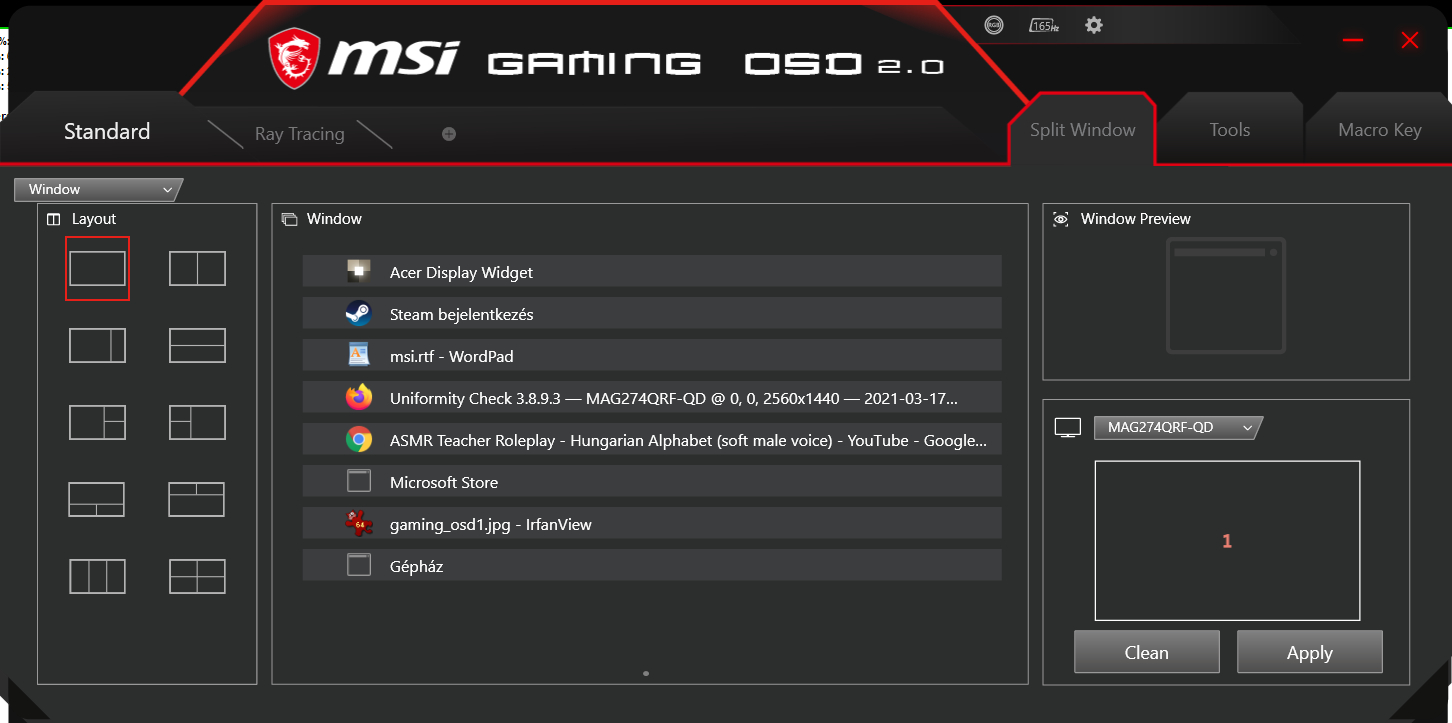Viewport: 1452px width, 723px height.
Task: Click the Apply button
Action: [x=1310, y=652]
